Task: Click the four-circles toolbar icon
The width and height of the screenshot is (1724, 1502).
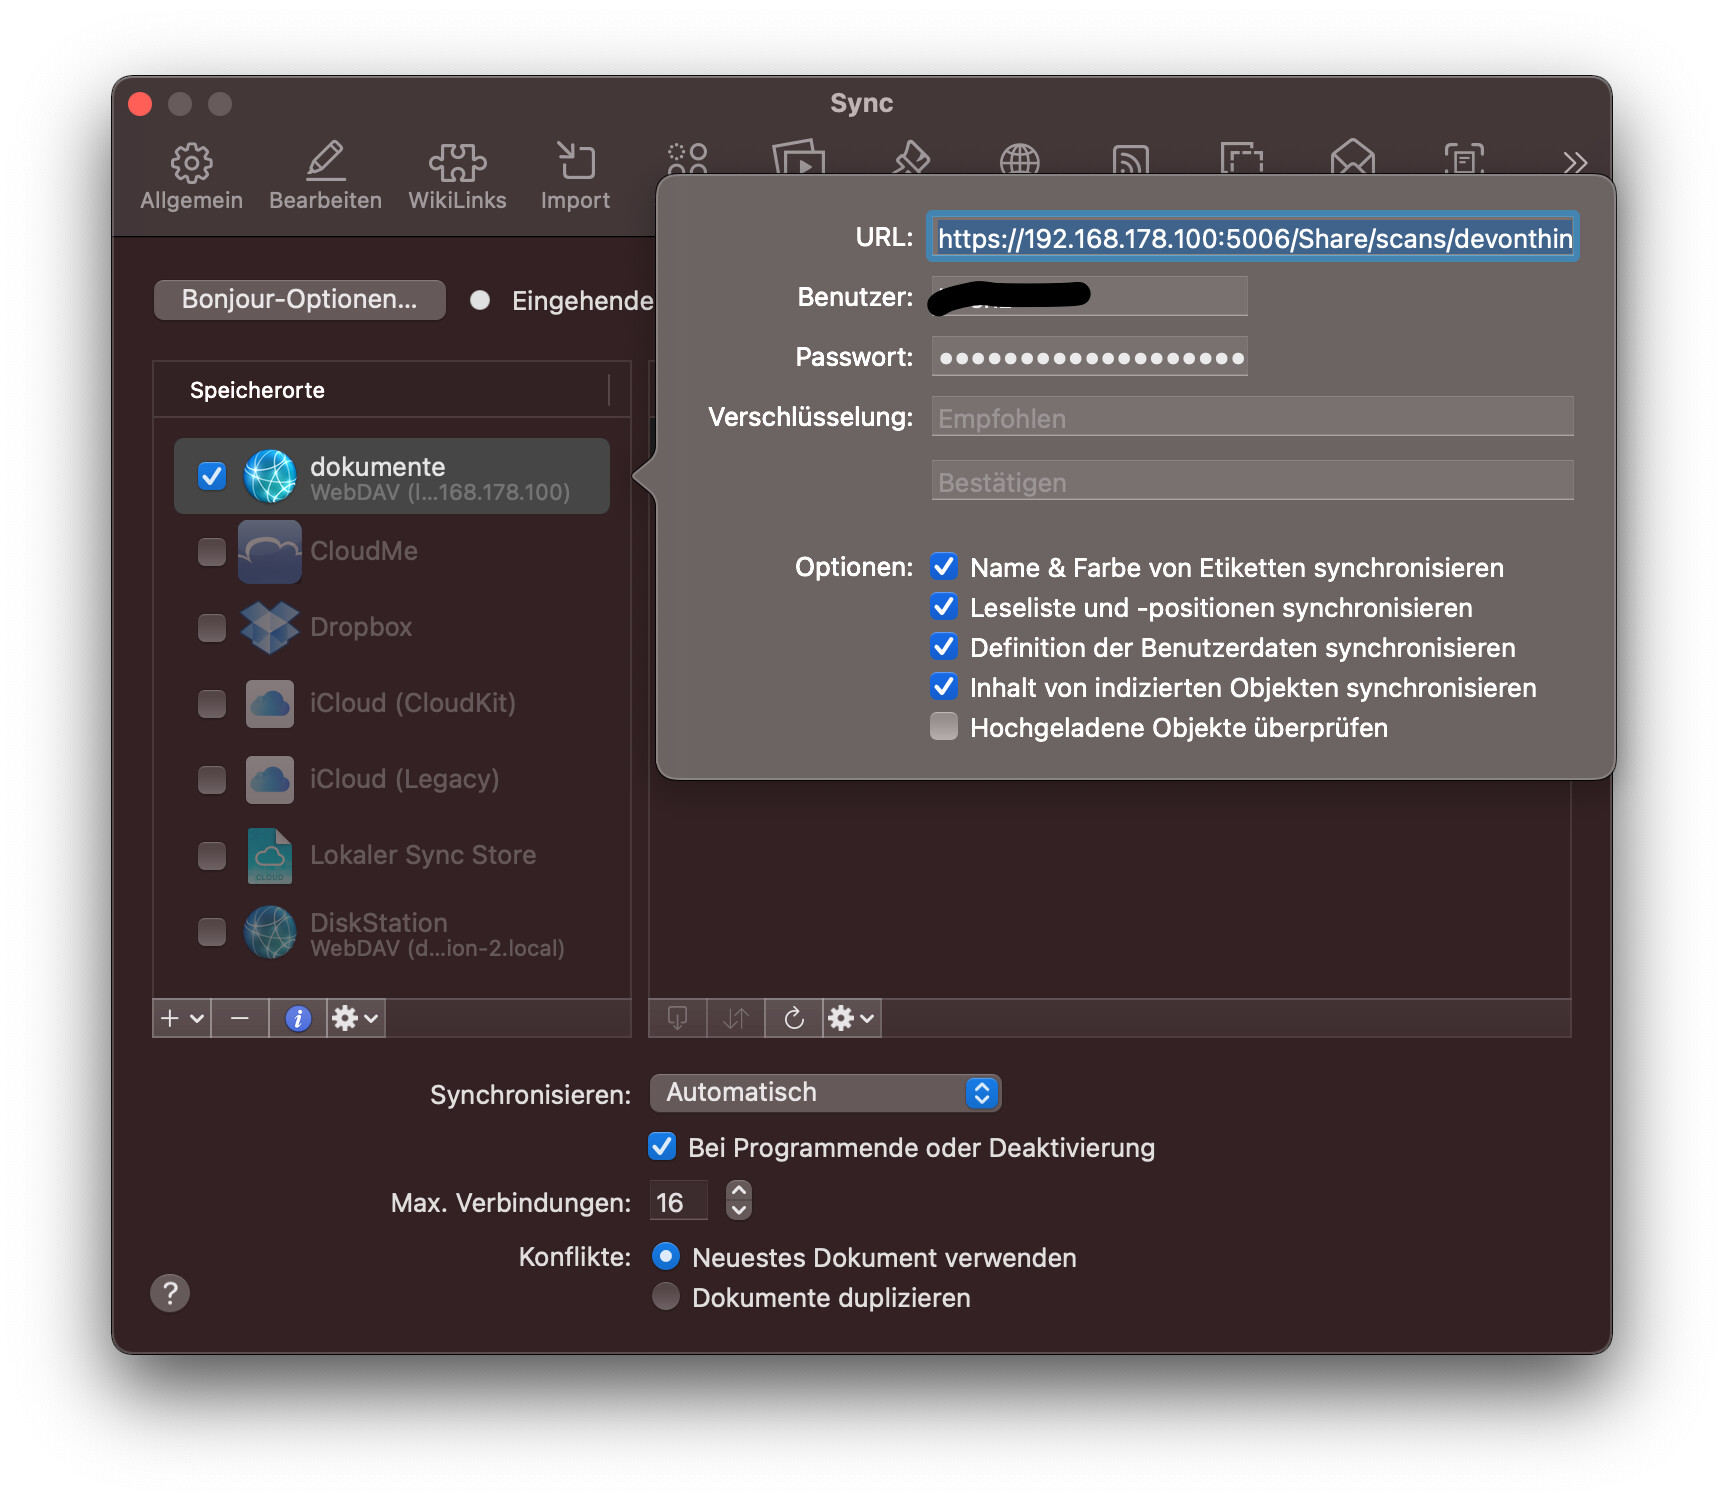Action: coord(688,158)
